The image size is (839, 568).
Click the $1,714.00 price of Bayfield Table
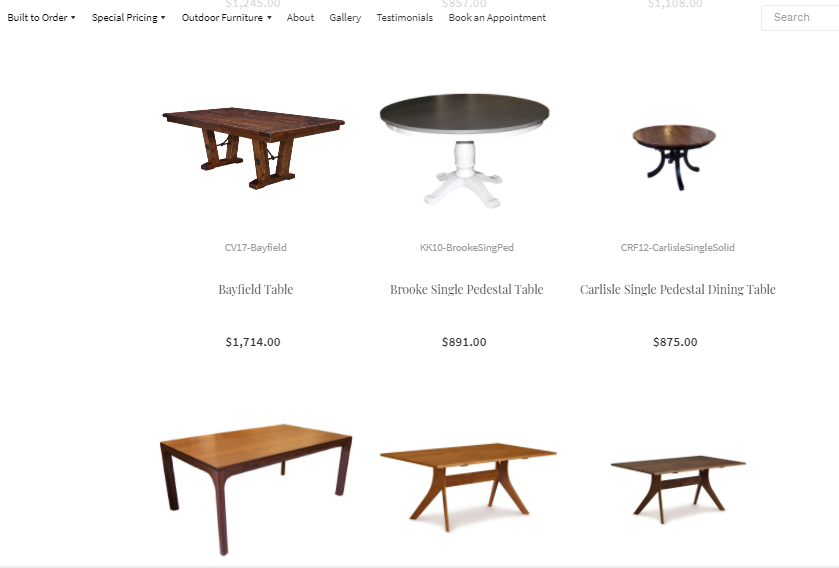tap(253, 342)
